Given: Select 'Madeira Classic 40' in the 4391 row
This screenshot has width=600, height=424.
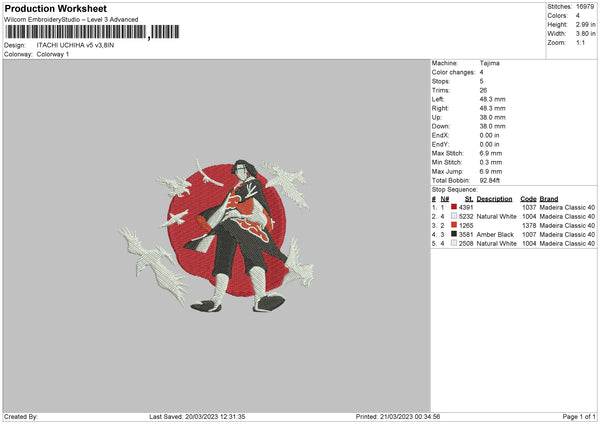Looking at the screenshot, I should point(567,207).
